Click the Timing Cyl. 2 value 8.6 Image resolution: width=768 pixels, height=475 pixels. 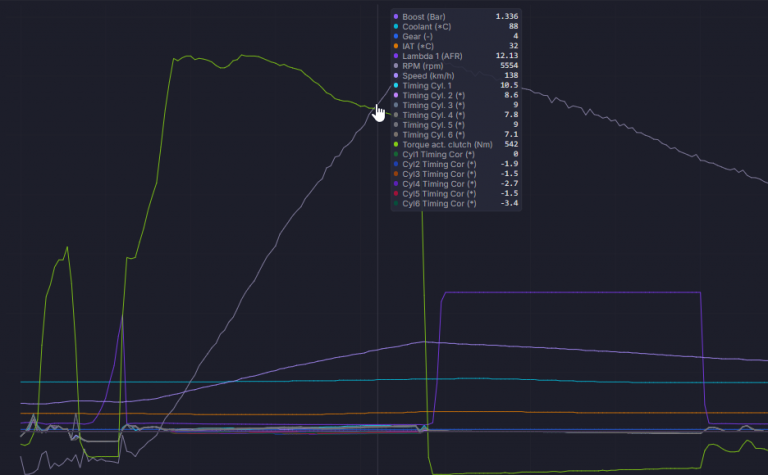[511, 95]
